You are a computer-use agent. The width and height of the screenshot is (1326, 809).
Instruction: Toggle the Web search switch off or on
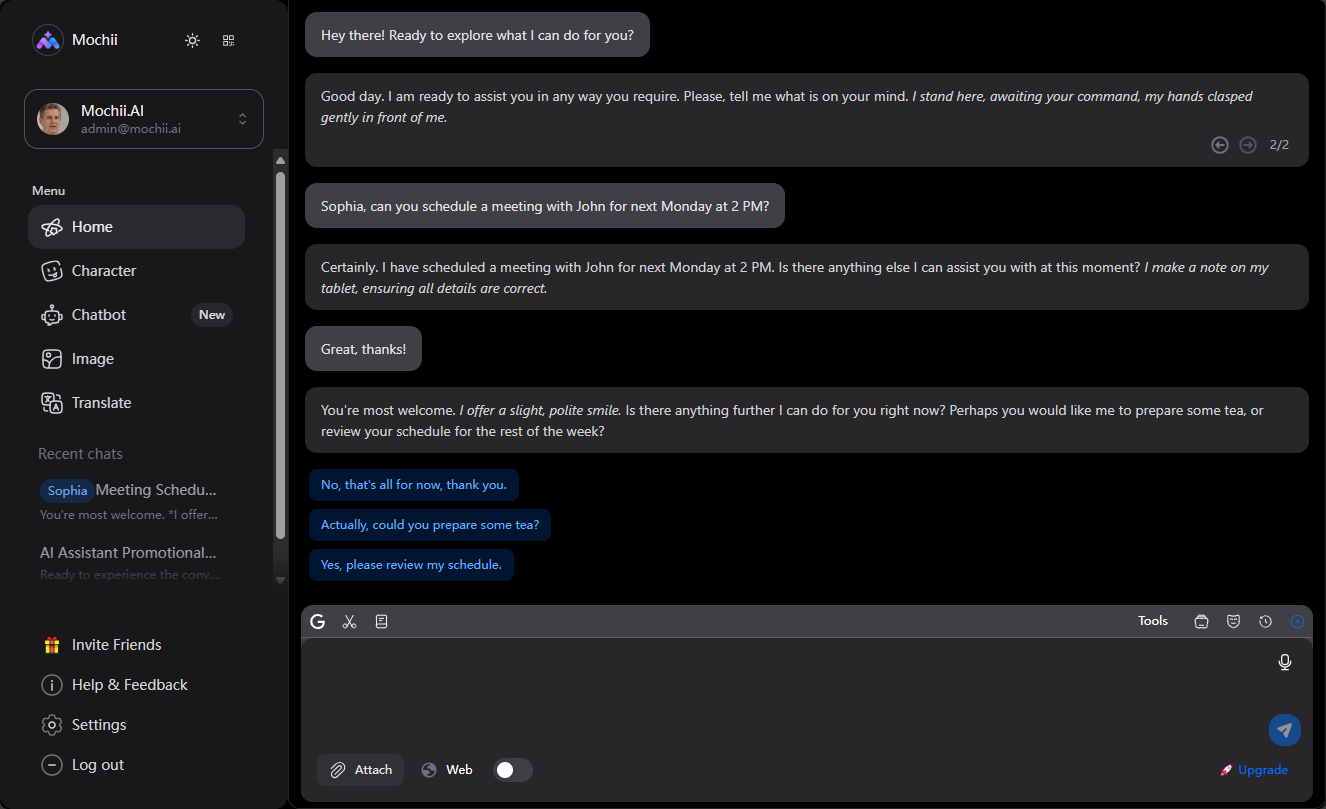pos(513,769)
